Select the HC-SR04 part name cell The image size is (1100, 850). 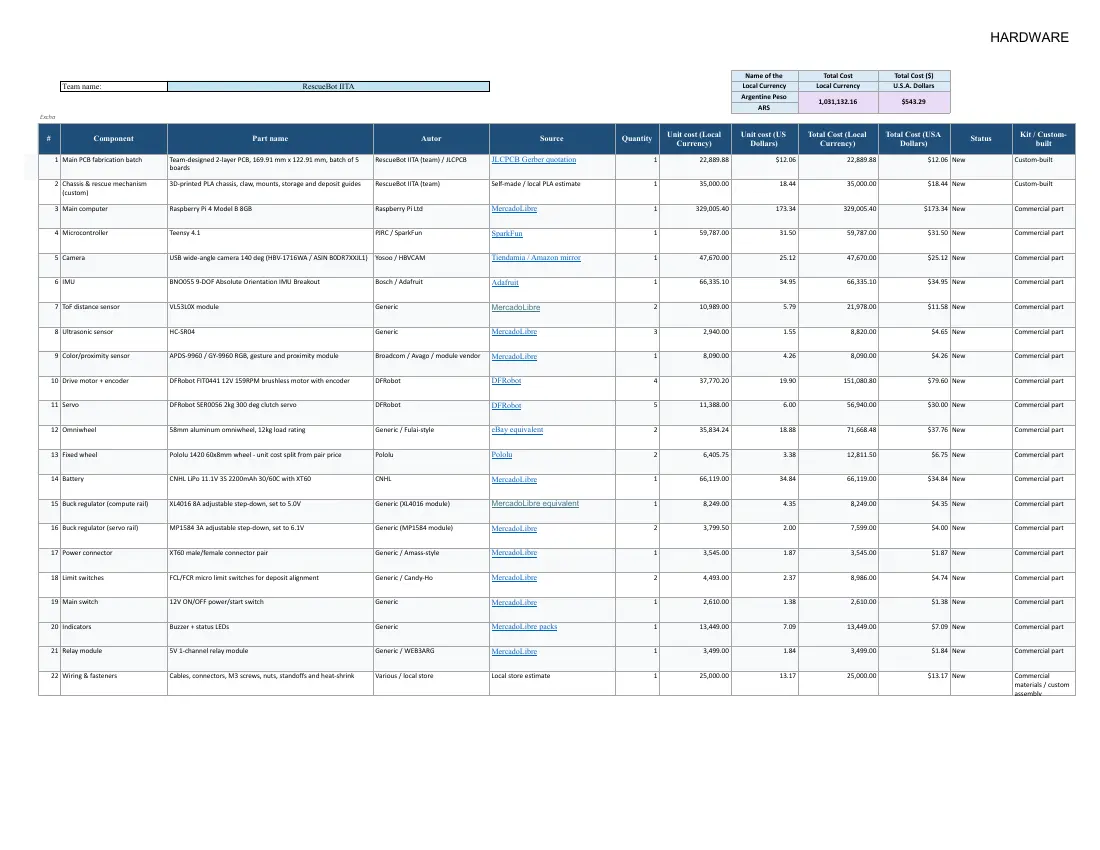(x=270, y=337)
